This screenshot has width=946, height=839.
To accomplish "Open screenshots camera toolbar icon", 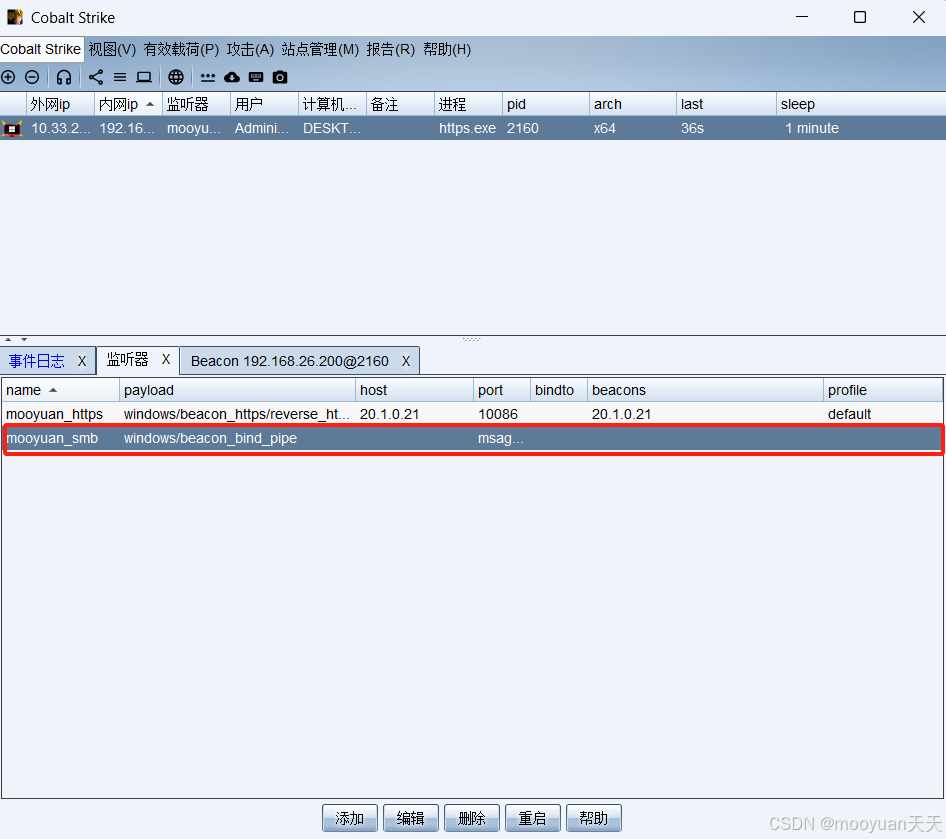I will pos(280,77).
